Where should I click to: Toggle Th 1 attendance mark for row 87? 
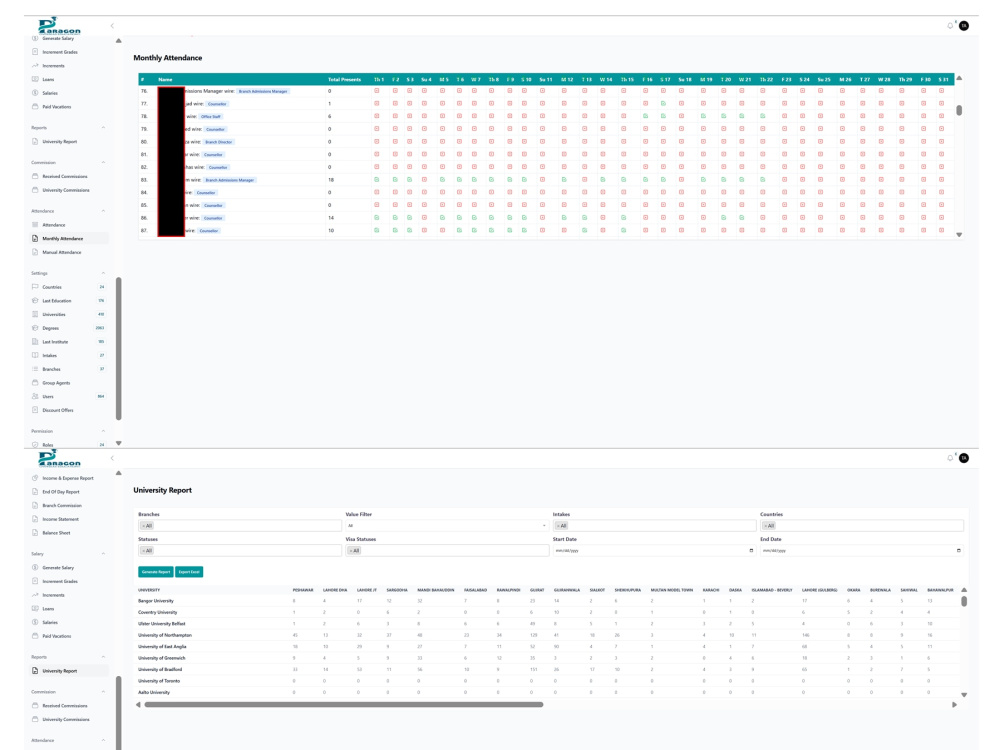click(x=376, y=230)
